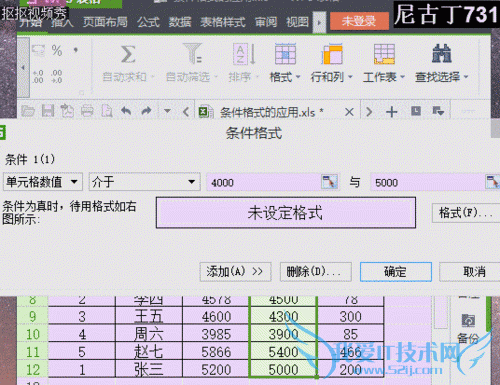Viewport: 500px width, 385px height.
Task: Click the save floppy disk icon
Action: pyautogui.click(x=48, y=111)
